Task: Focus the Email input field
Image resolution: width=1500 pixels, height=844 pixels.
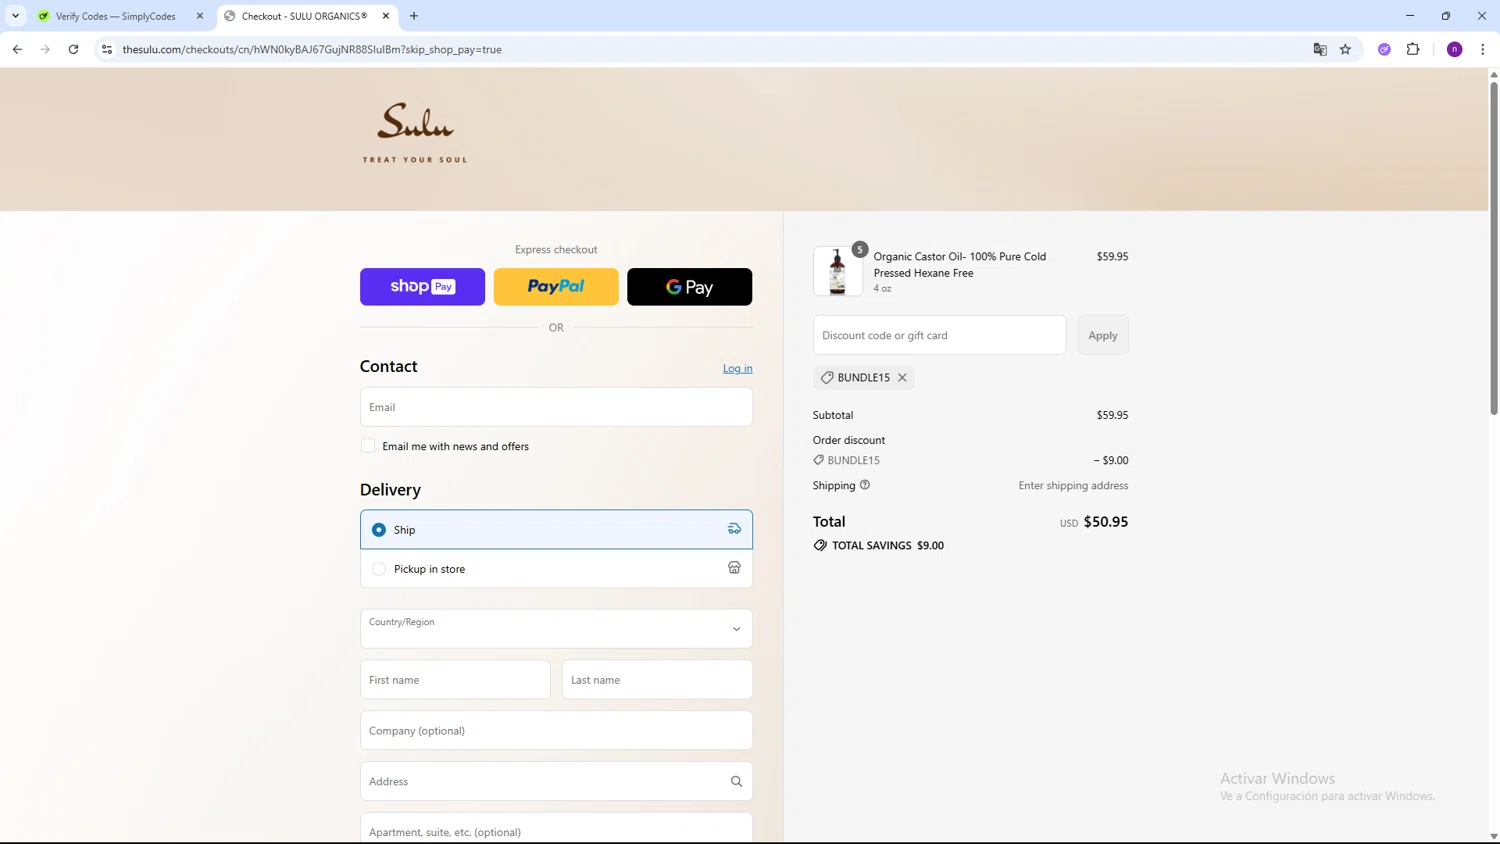Action: click(556, 407)
